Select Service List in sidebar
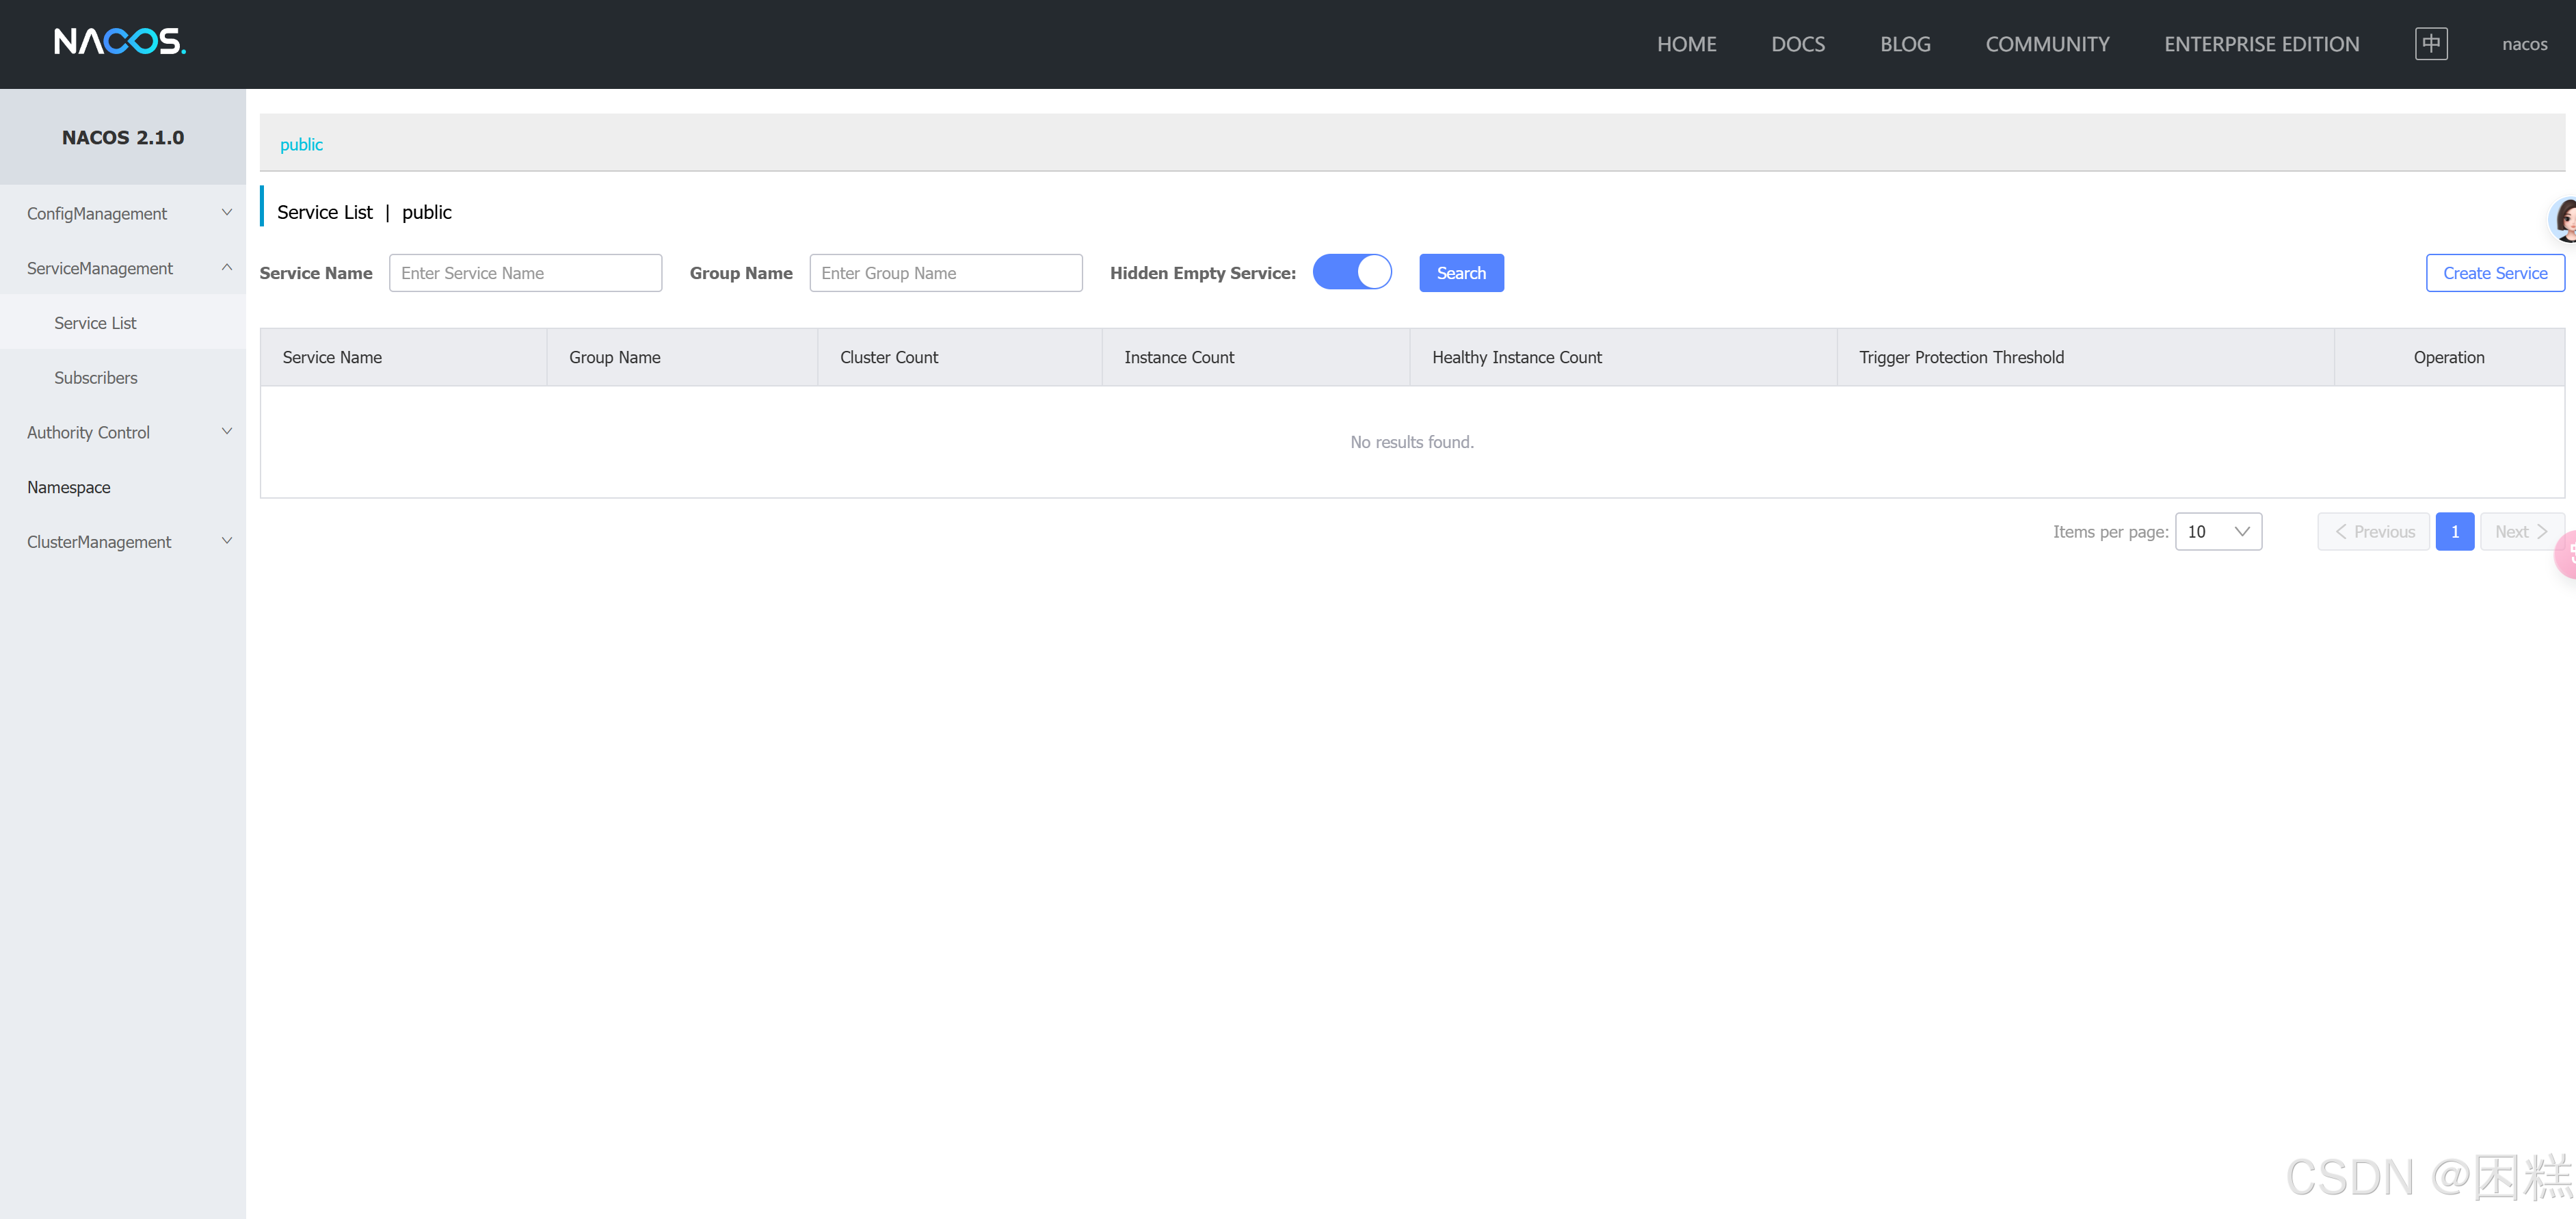 (95, 322)
